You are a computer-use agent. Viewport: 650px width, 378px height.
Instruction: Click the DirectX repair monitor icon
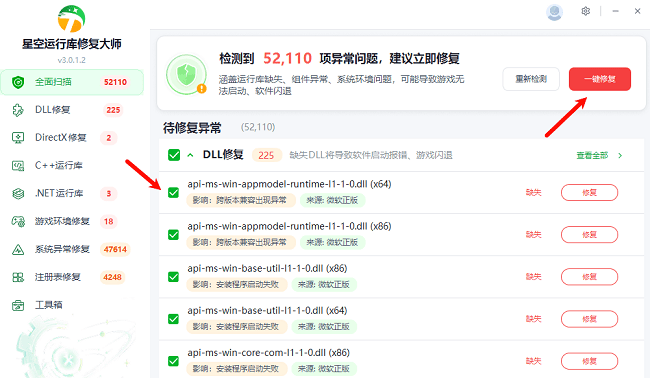click(18, 138)
